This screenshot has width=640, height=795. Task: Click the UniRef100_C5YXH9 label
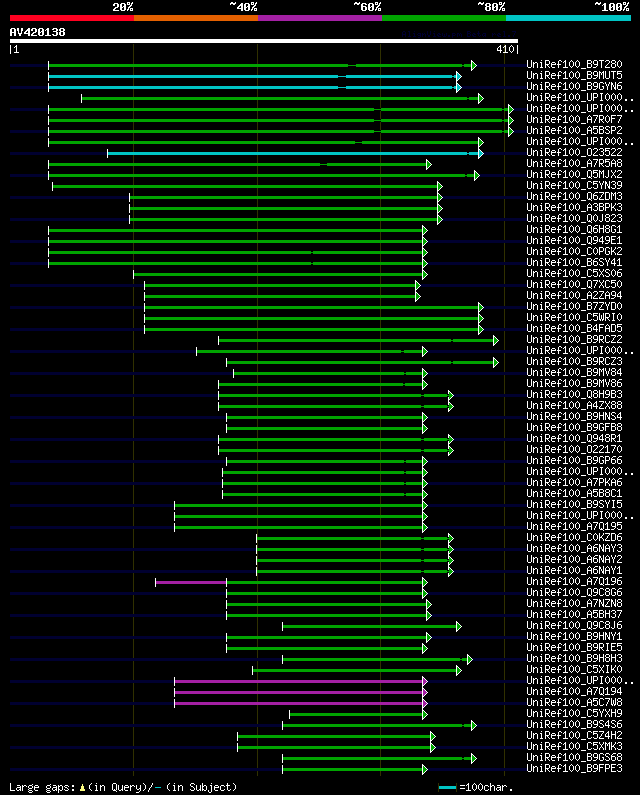(x=574, y=713)
